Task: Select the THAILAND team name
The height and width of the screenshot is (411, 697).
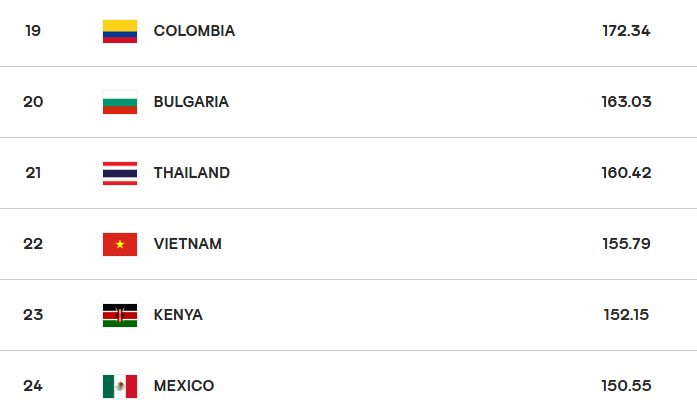Action: pyautogui.click(x=192, y=173)
